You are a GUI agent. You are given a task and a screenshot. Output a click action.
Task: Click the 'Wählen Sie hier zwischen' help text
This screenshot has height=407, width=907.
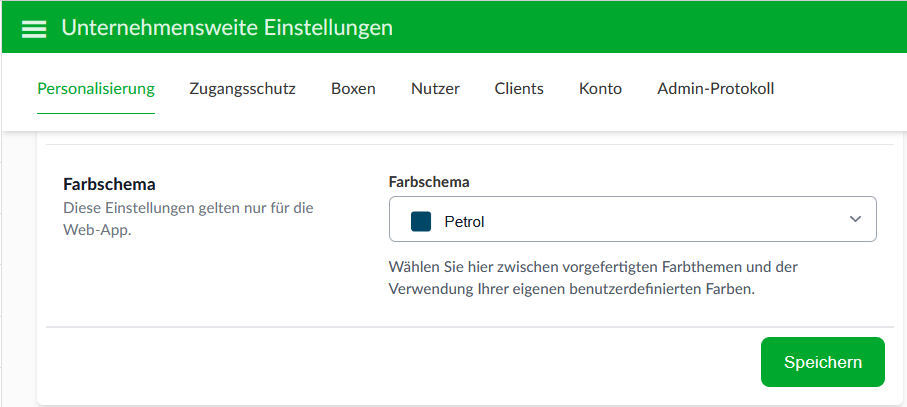[x=593, y=278]
